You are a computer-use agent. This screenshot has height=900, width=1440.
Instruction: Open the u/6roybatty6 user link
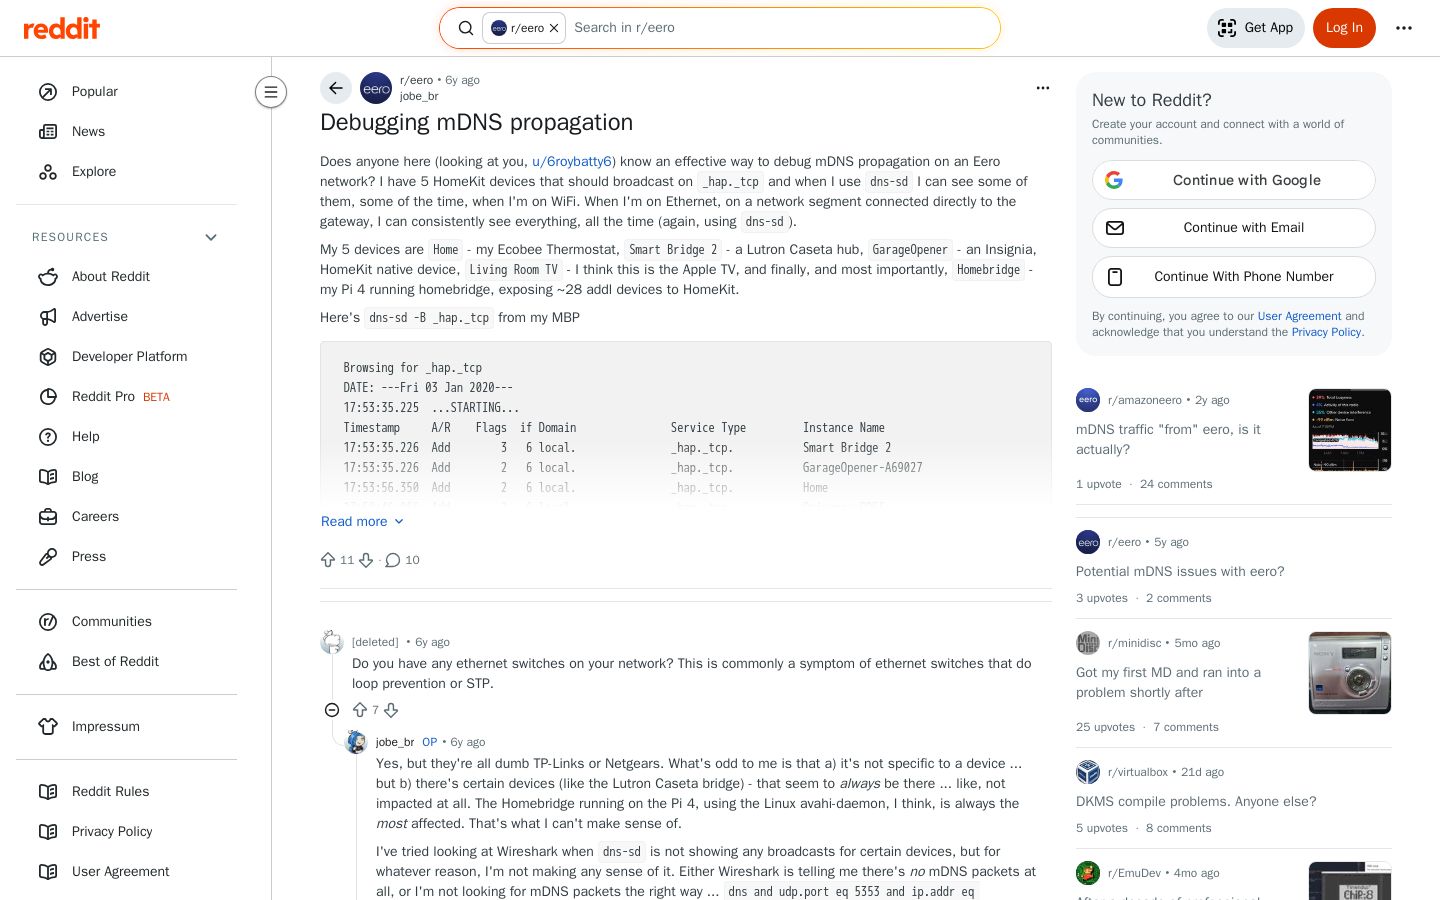pos(572,161)
